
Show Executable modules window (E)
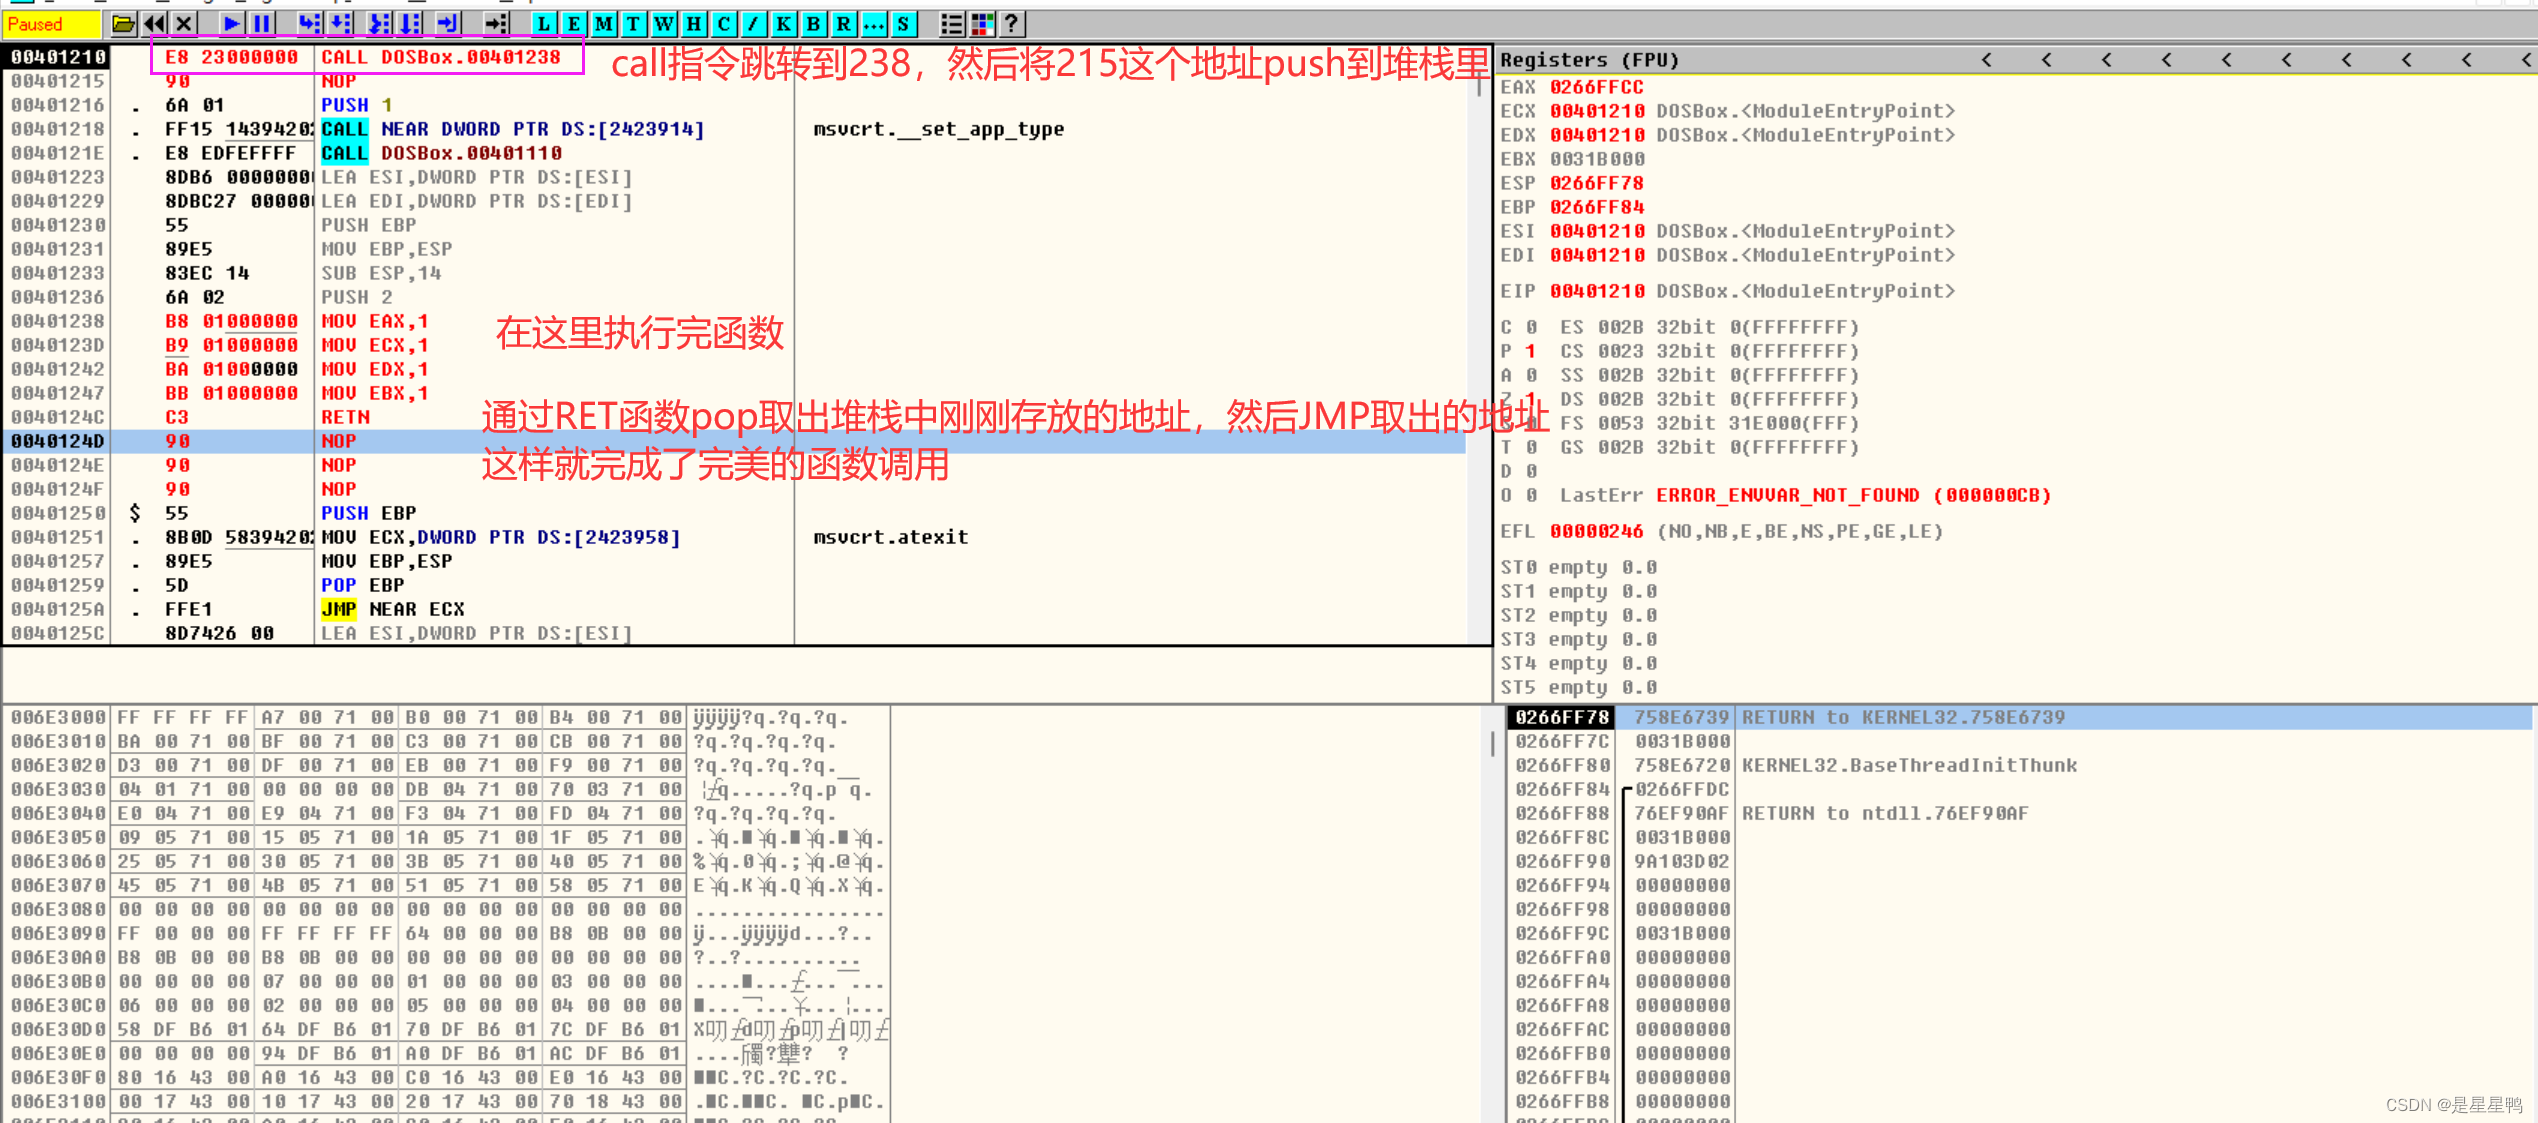[573, 23]
